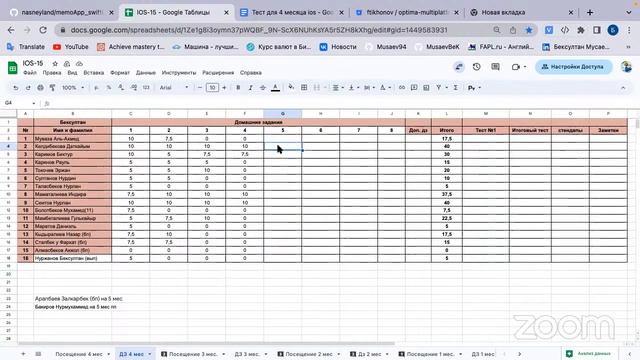This screenshot has width=640, height=360.
Task: Click the percent format icon
Action: pyautogui.click(x=109, y=88)
